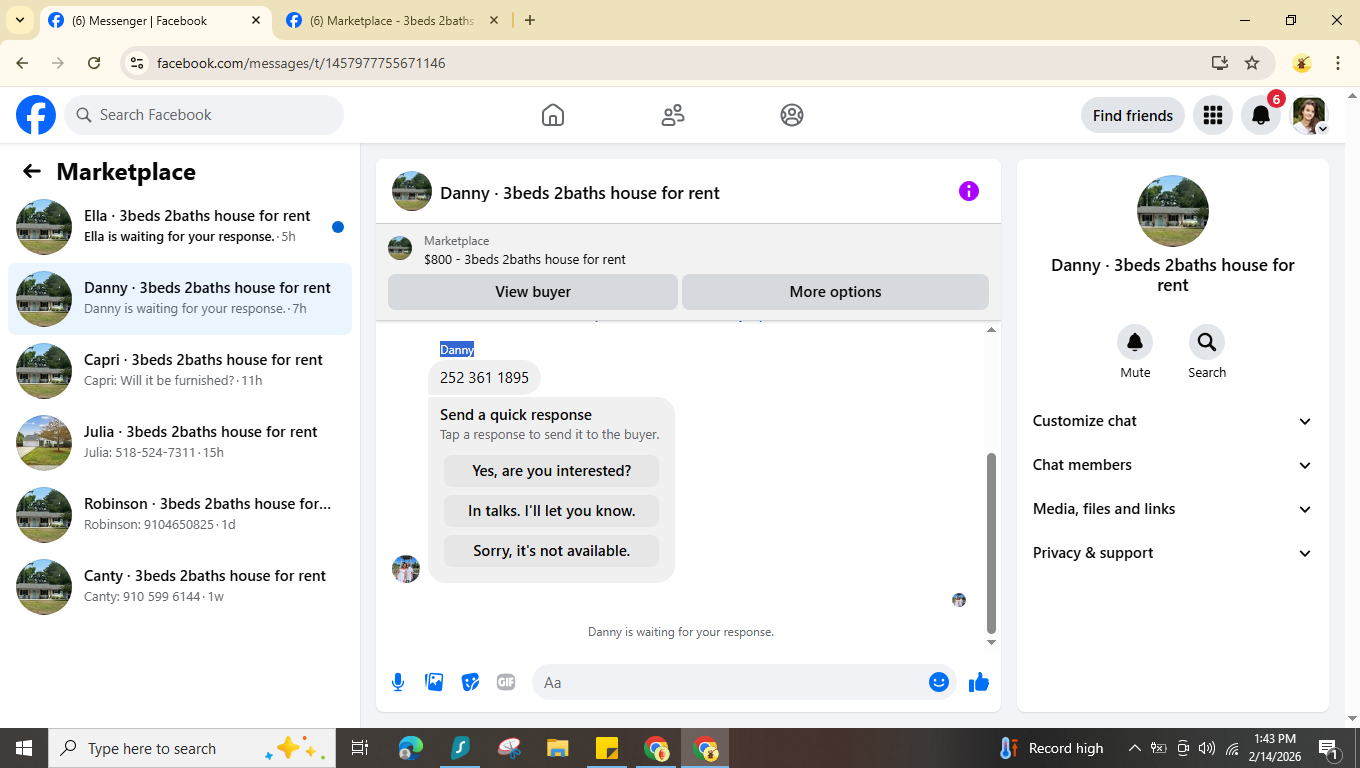This screenshot has height=768, width=1360.
Task: Click the View buyer button
Action: pos(533,292)
